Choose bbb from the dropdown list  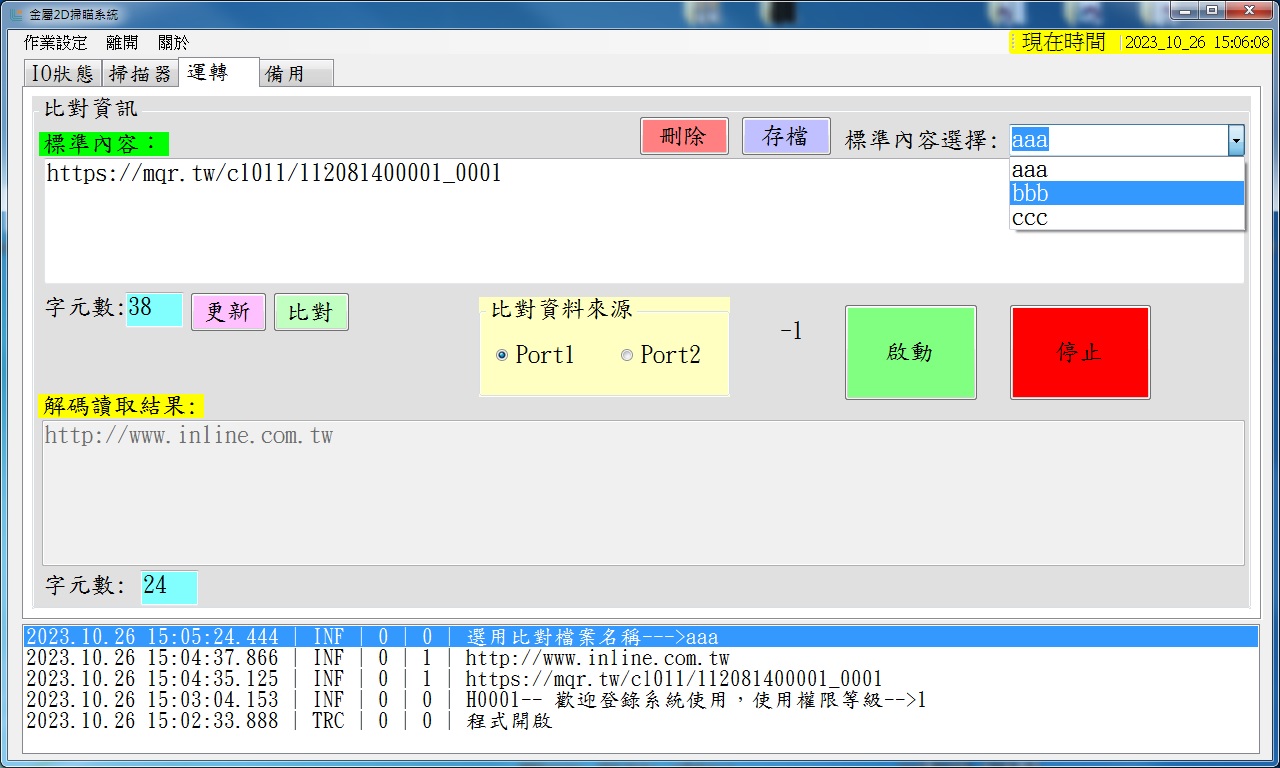1127,194
